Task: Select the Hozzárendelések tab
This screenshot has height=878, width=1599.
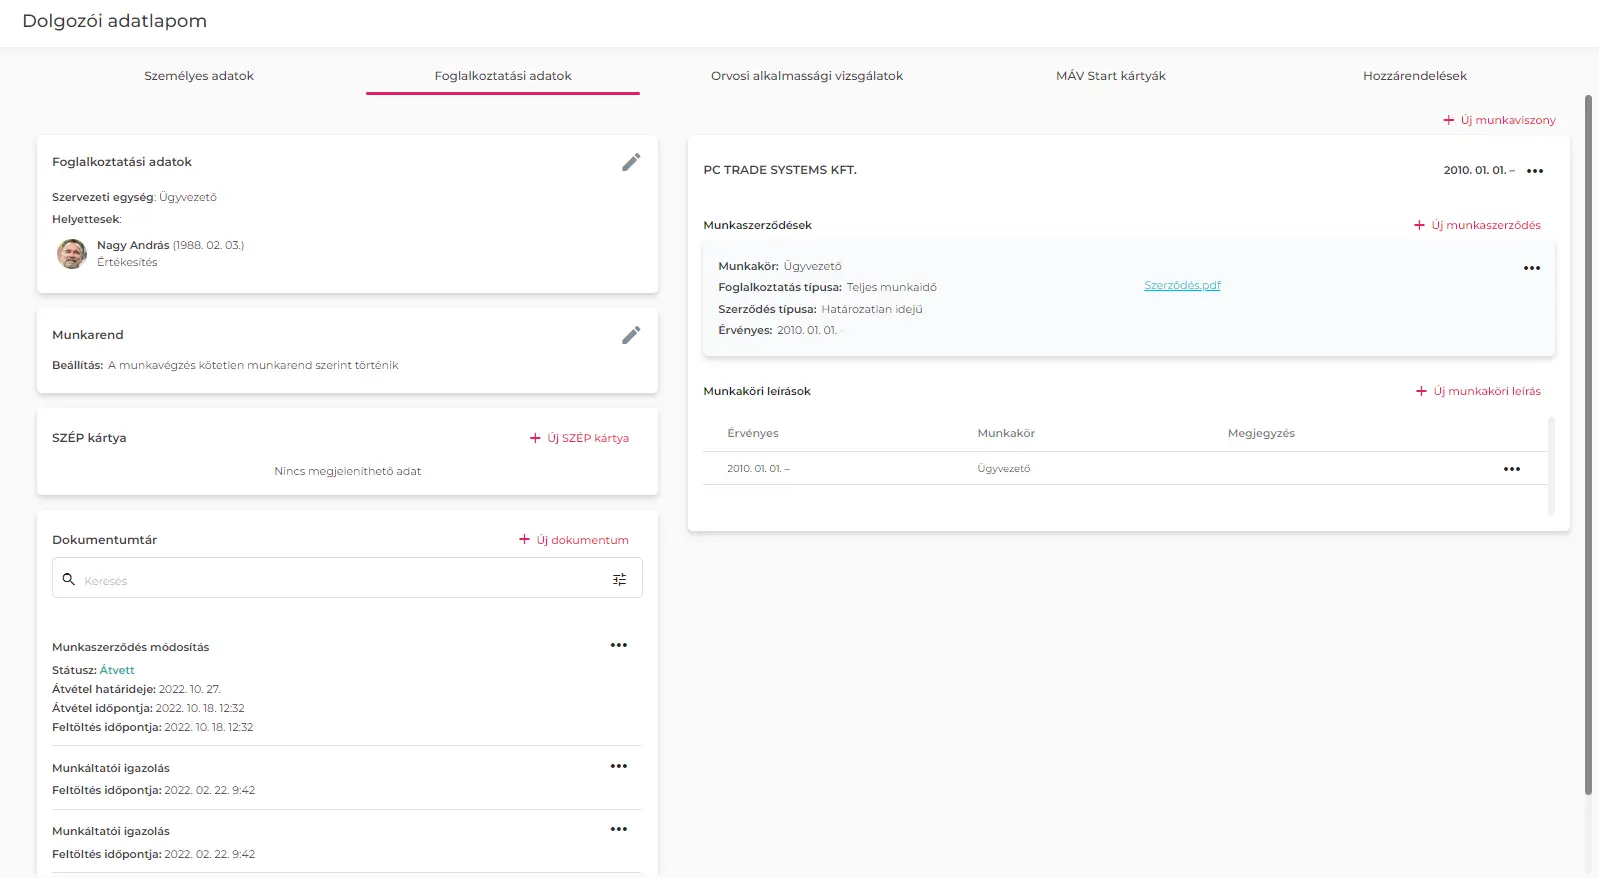Action: (1414, 76)
